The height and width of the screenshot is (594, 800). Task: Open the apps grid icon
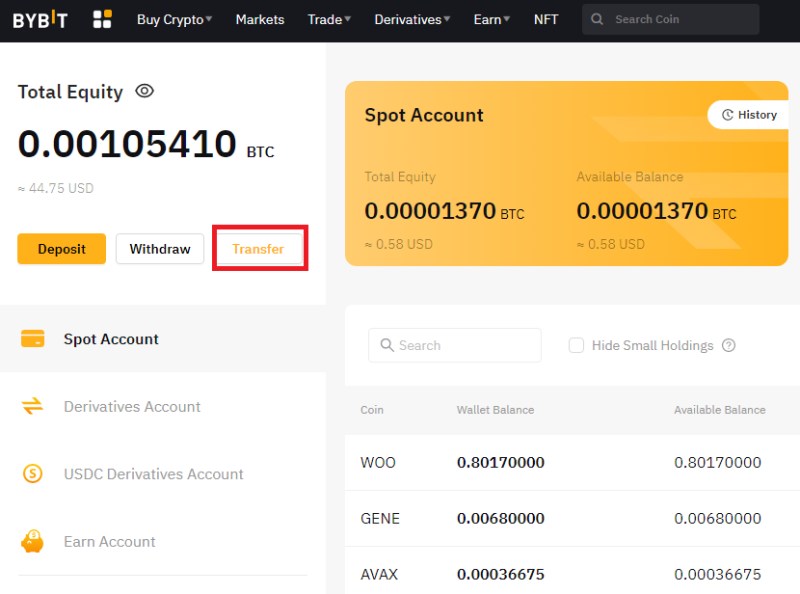click(102, 19)
